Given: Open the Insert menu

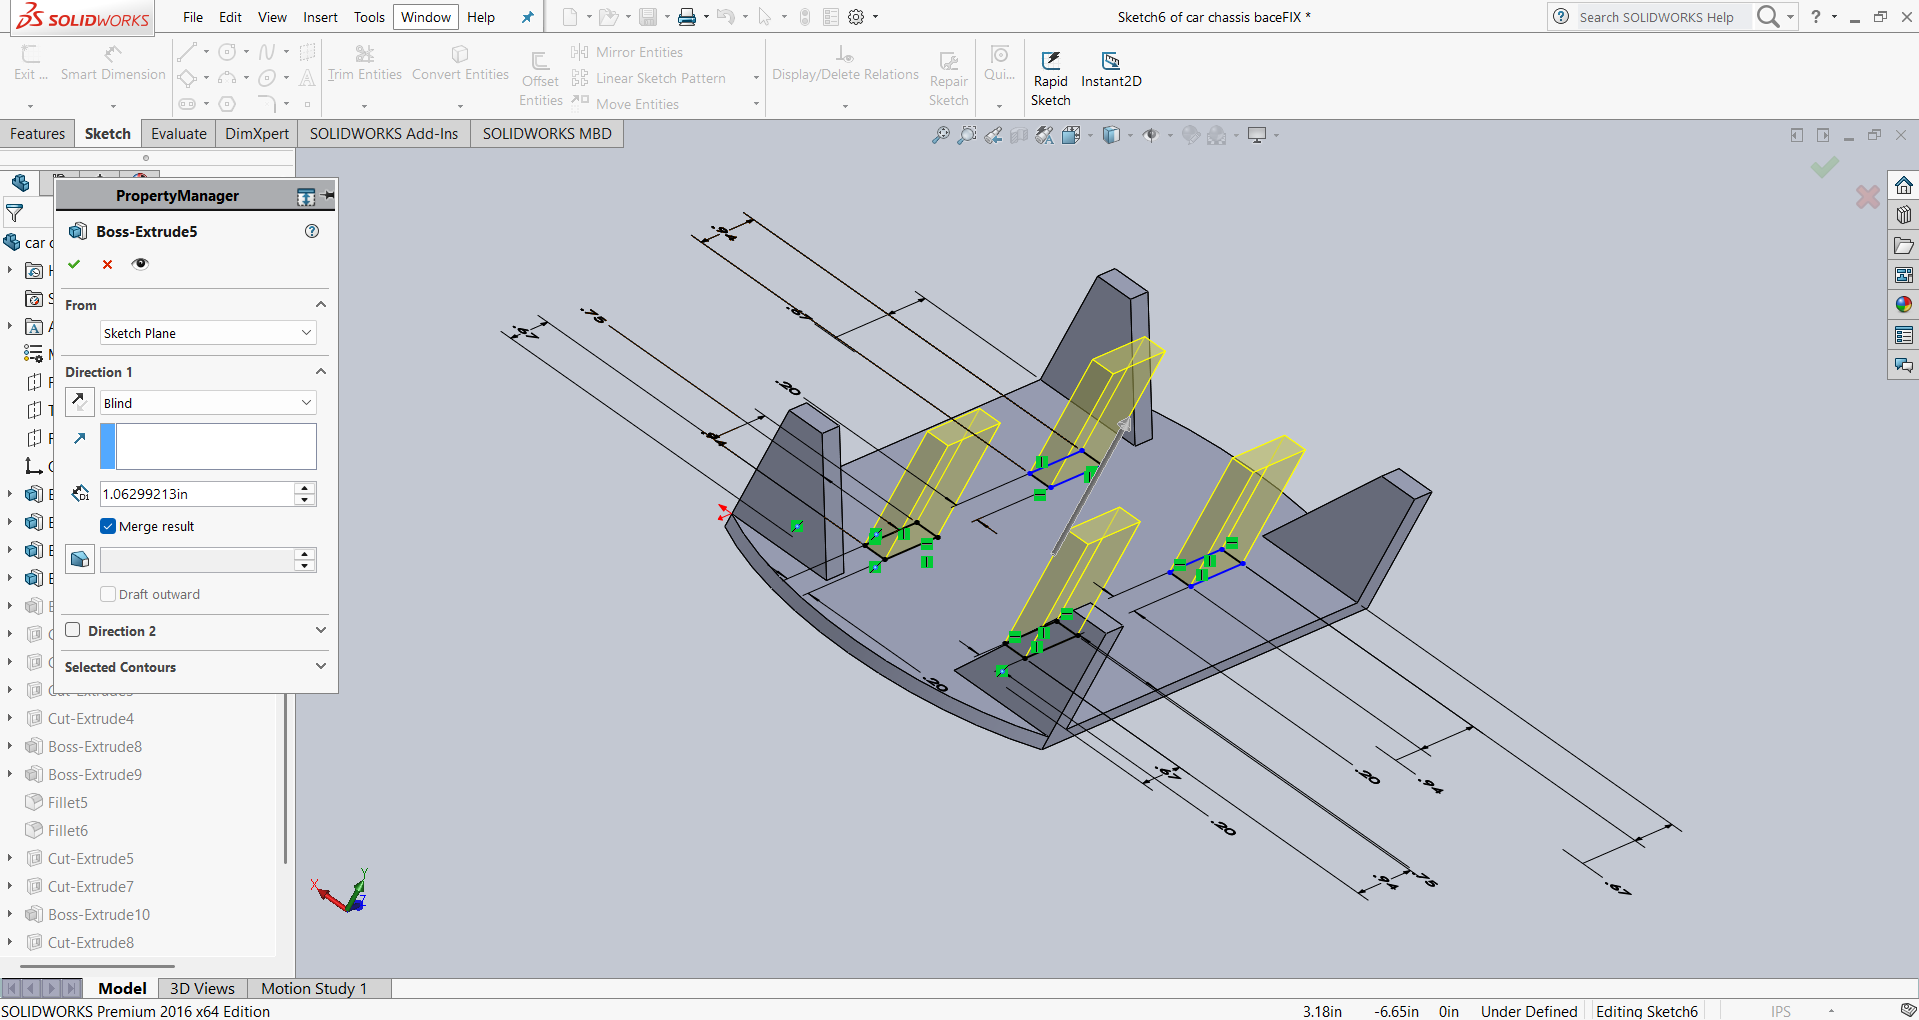Looking at the screenshot, I should 320,17.
